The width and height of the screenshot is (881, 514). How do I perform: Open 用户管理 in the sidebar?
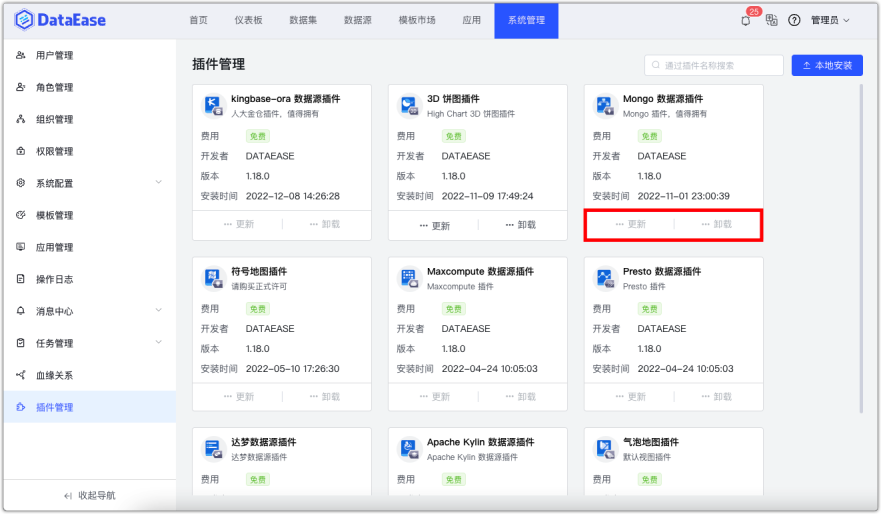pos(90,55)
